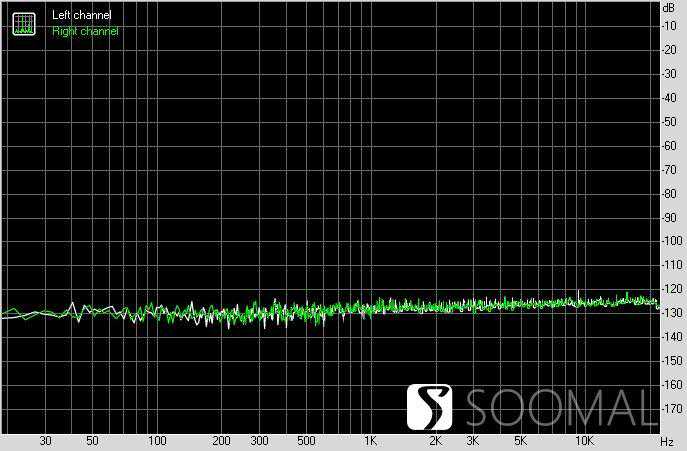
Task: Click the 500 Hz frequency label
Action: click(306, 441)
